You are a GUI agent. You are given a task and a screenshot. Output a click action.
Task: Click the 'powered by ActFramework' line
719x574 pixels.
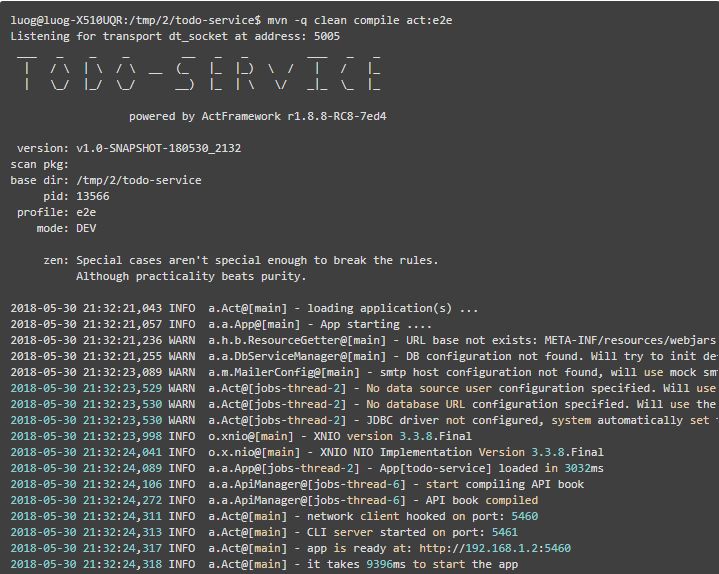tap(257, 116)
